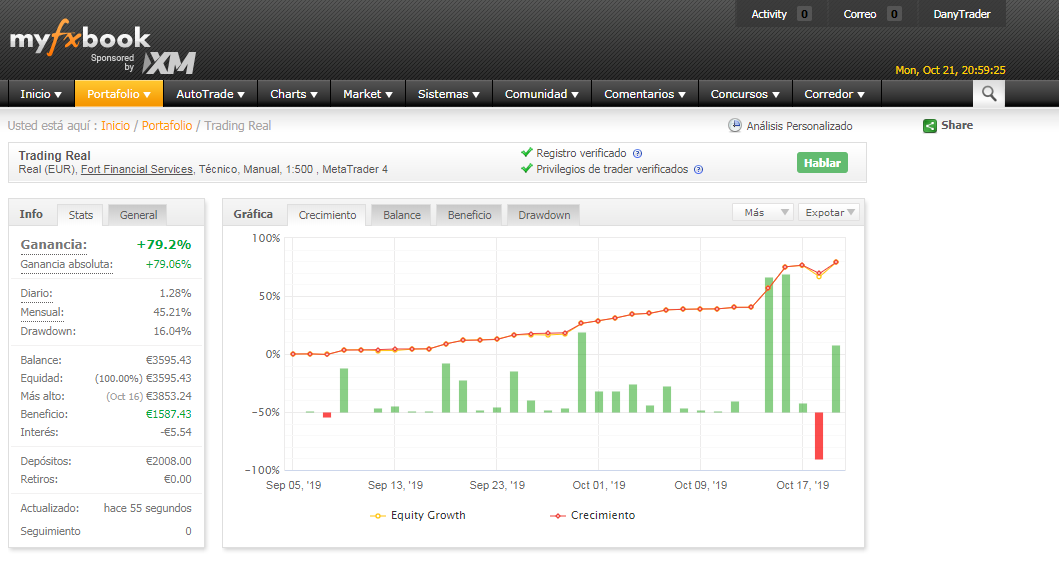Screen dimensions: 1059x569
Task: Open the Exportar dropdown
Action: coord(830,212)
